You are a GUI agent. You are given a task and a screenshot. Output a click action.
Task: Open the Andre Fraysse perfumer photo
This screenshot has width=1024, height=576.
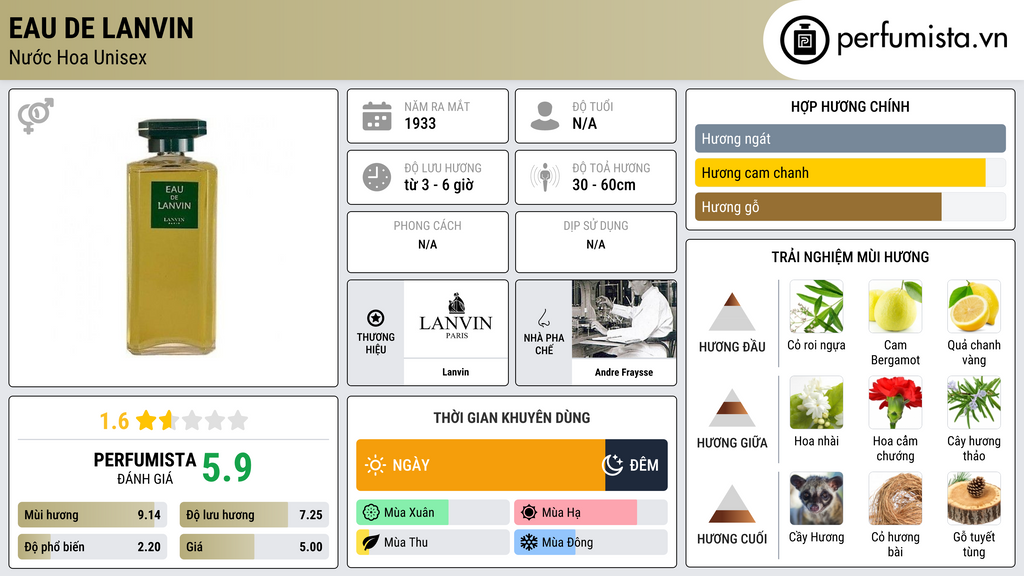click(624, 320)
